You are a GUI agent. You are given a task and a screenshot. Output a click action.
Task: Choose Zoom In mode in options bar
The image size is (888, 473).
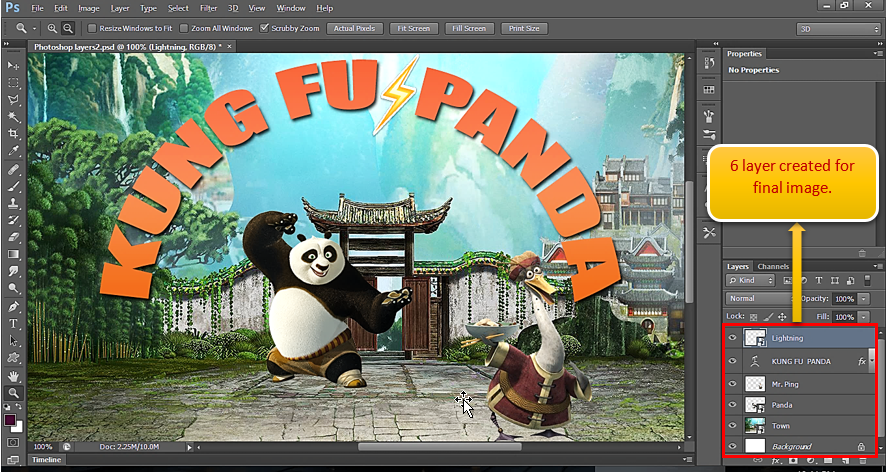52,28
